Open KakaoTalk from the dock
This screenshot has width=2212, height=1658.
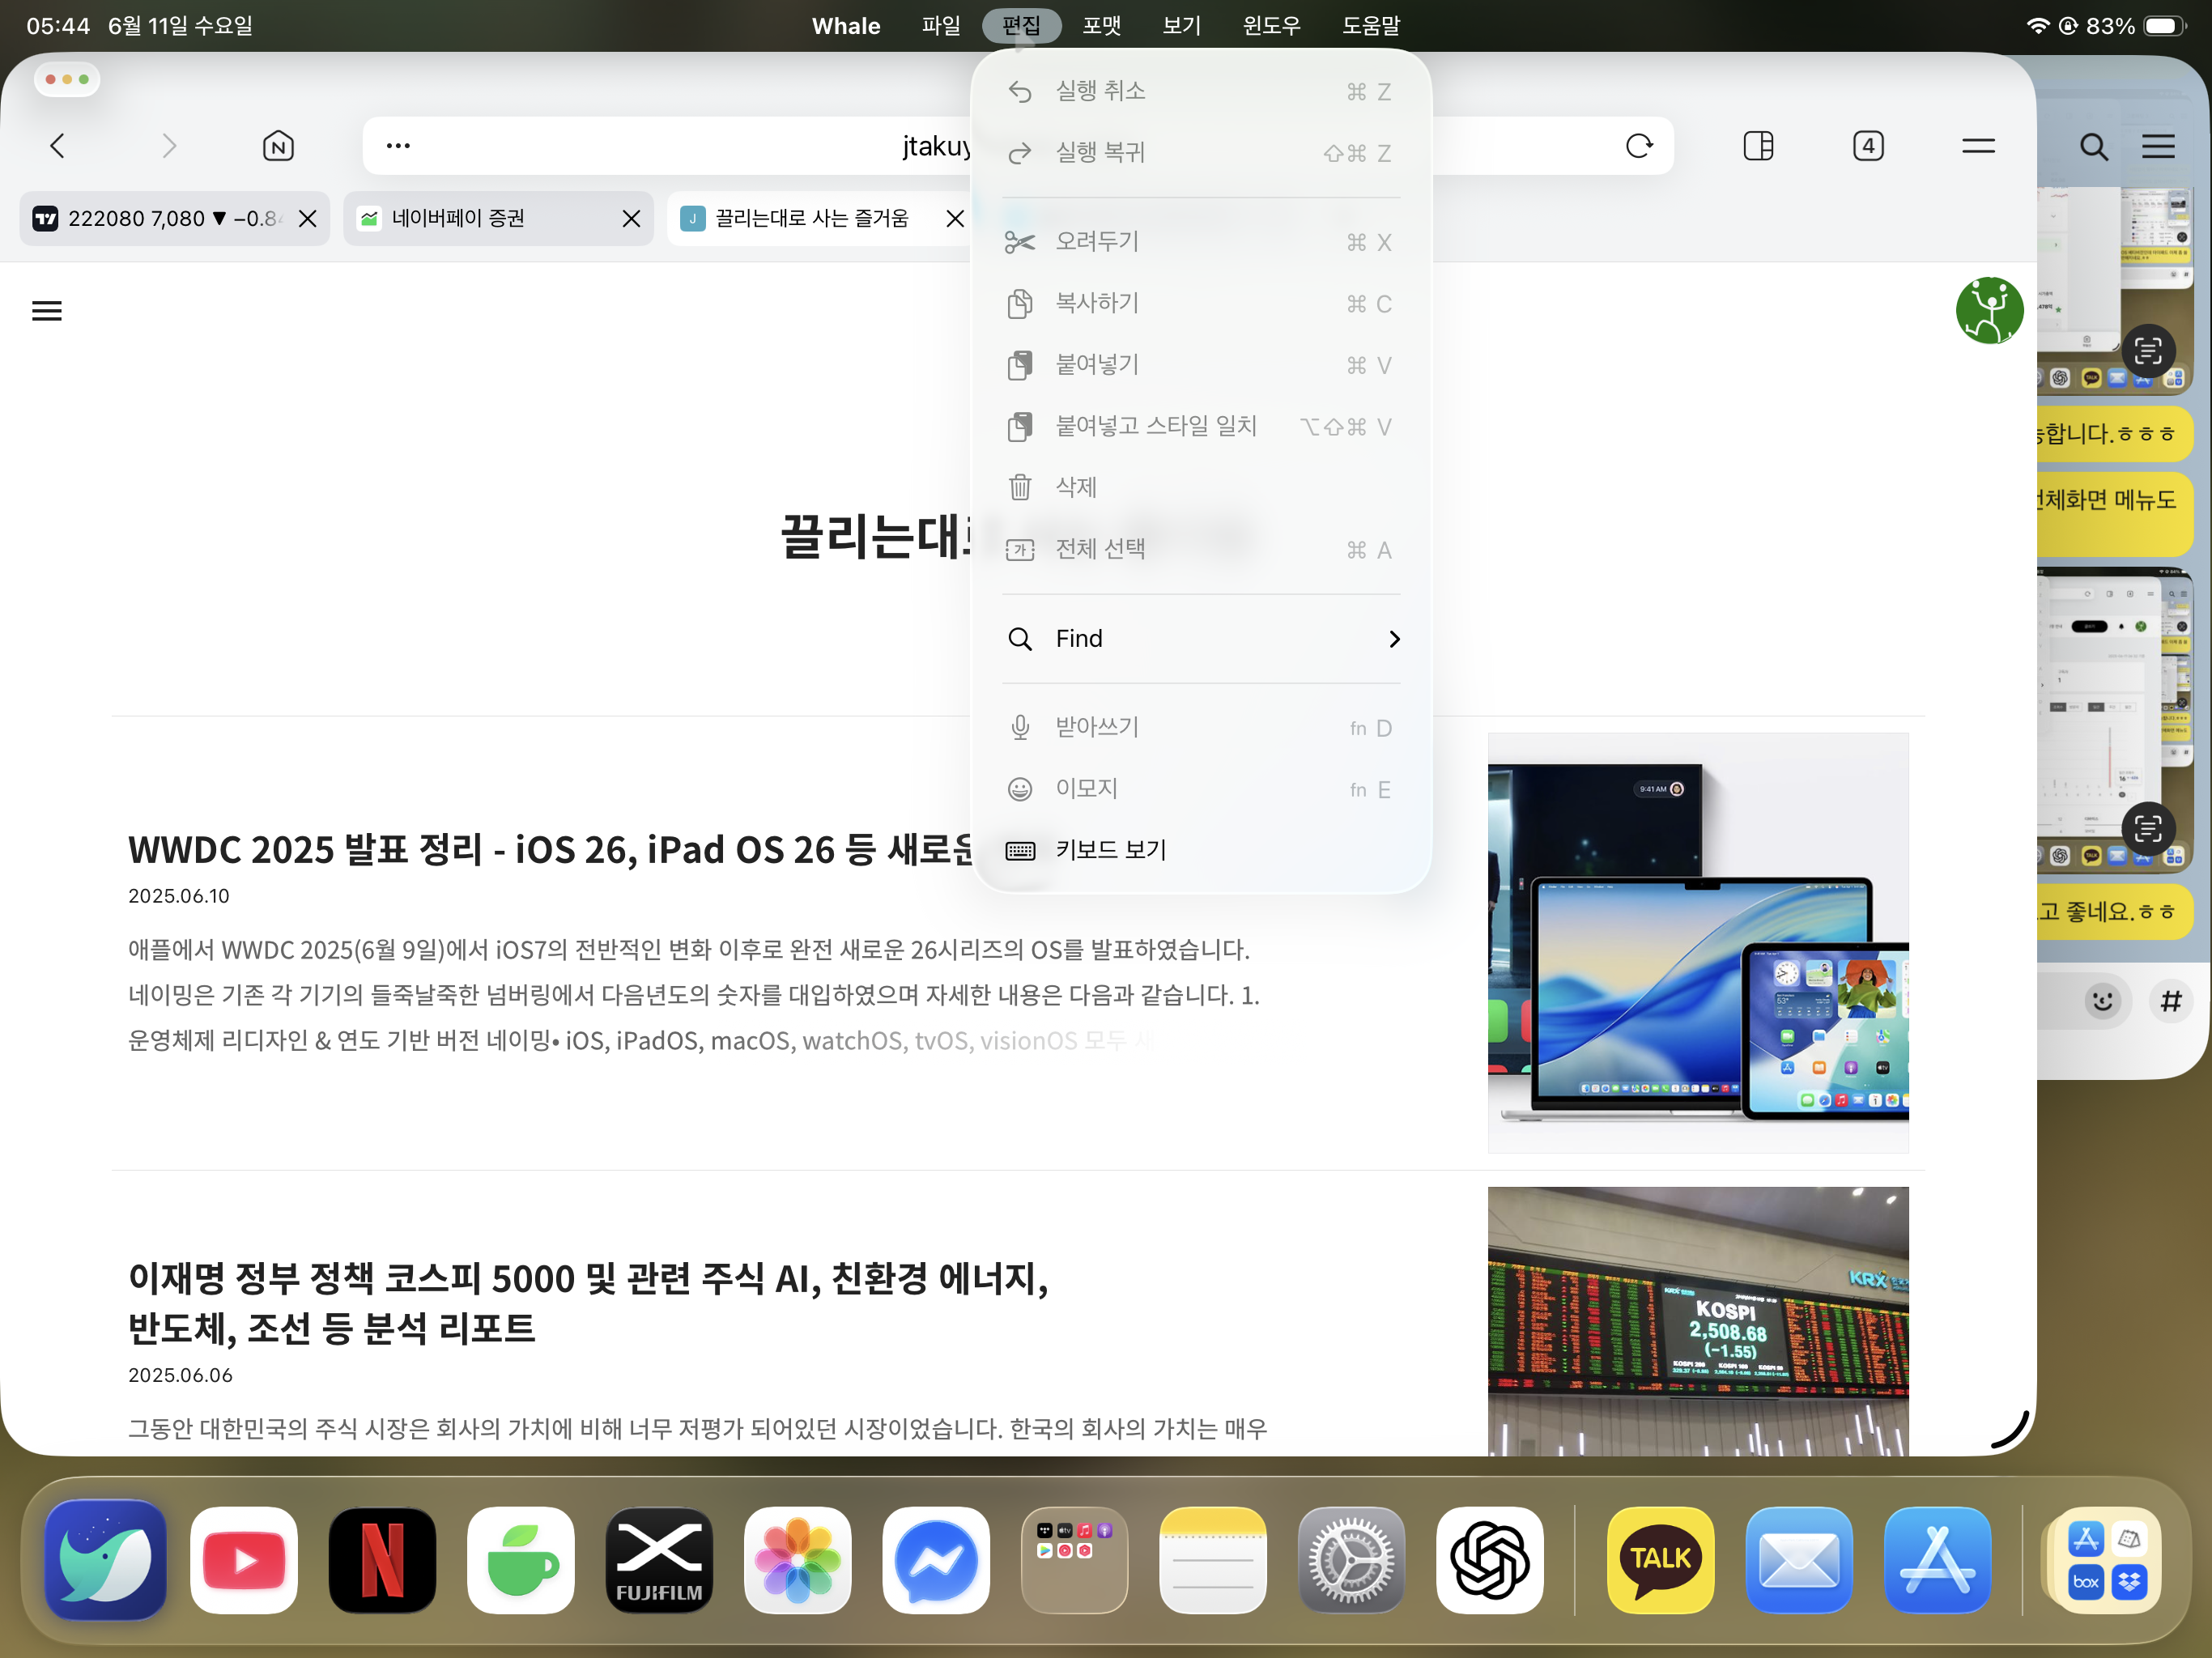pos(1660,1559)
